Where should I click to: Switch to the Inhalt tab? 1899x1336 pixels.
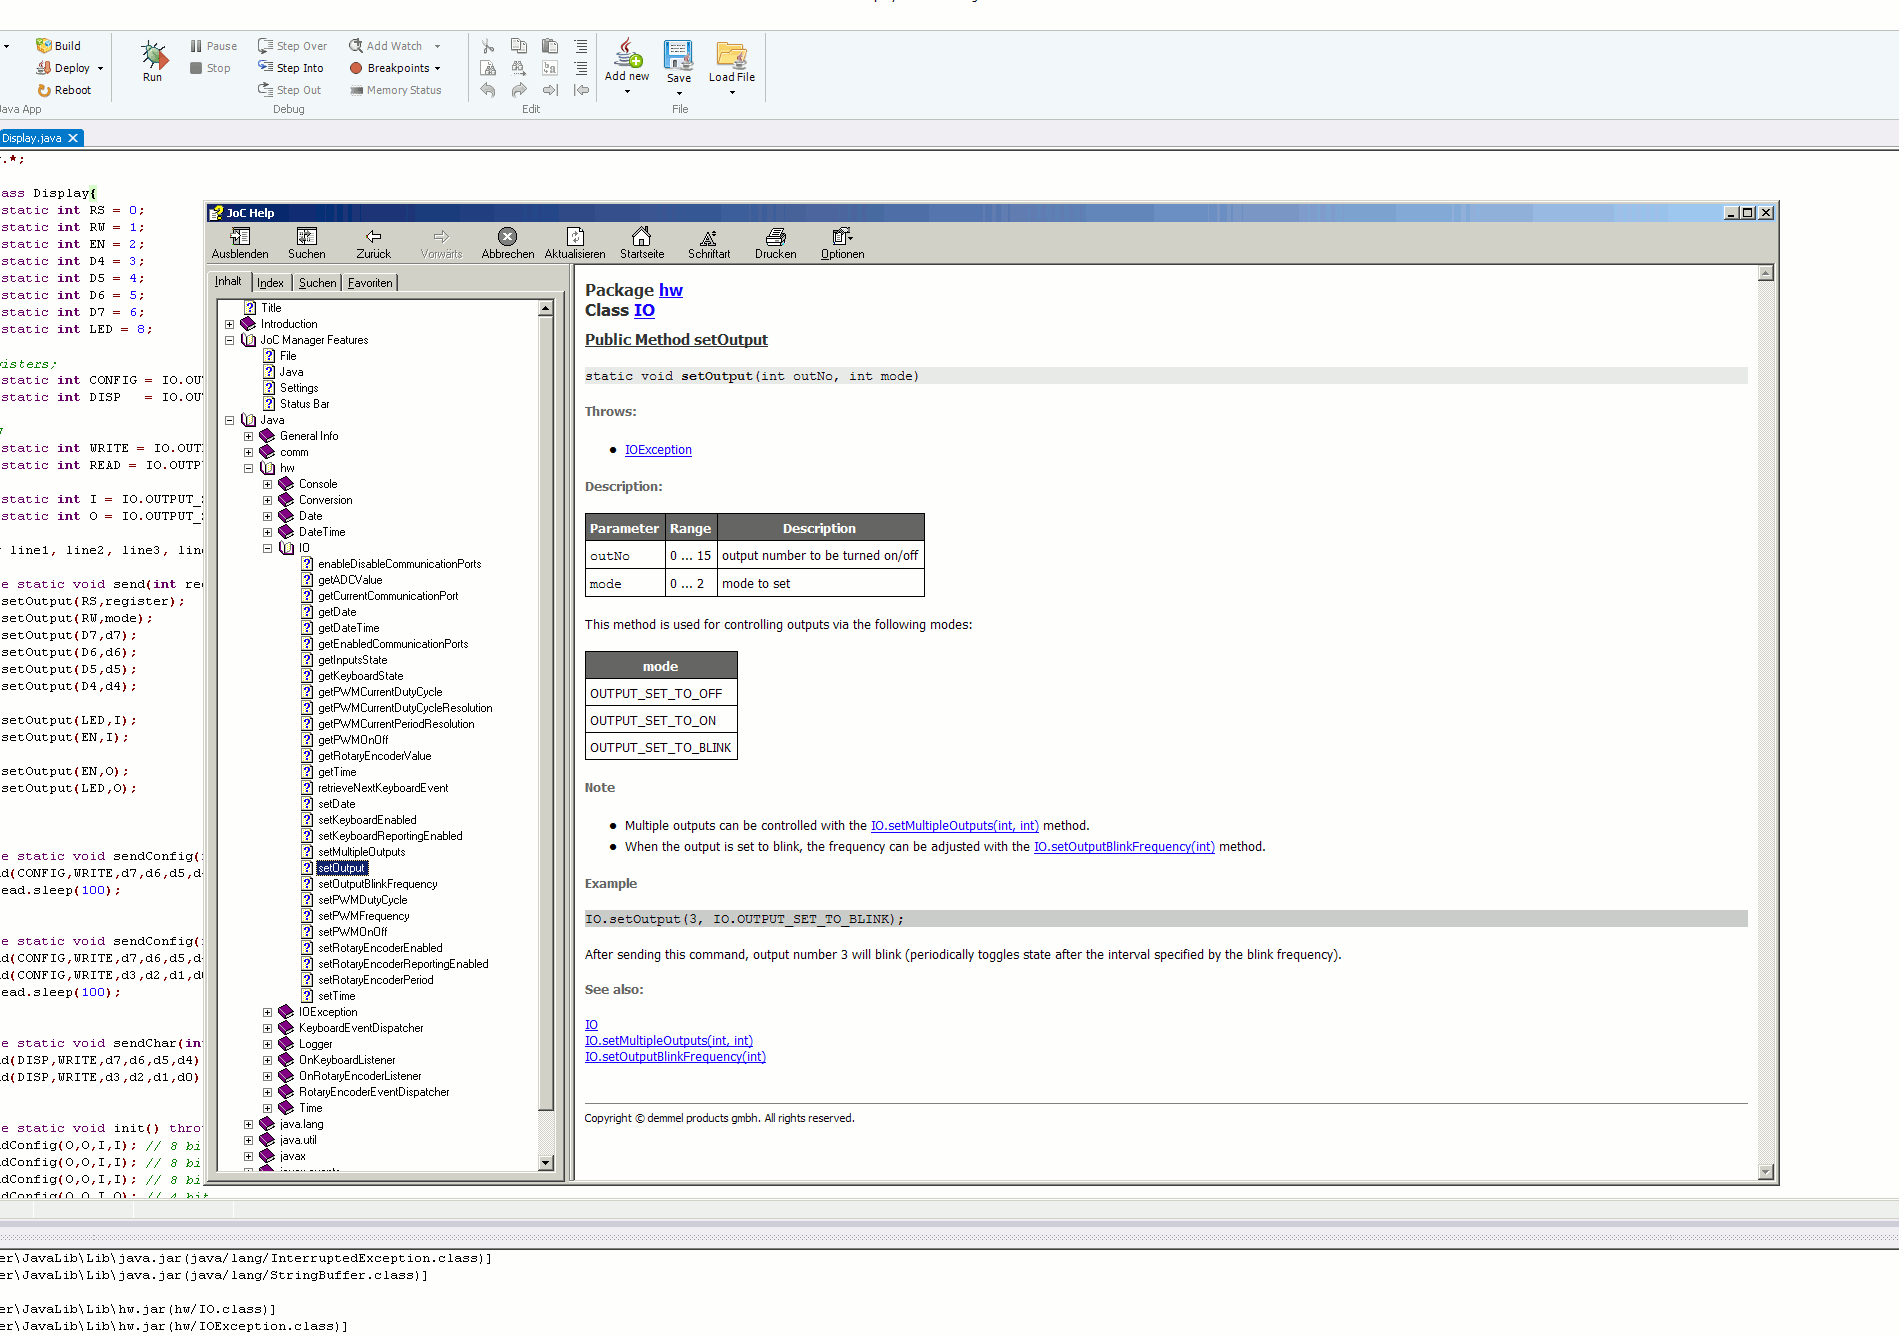(x=228, y=281)
